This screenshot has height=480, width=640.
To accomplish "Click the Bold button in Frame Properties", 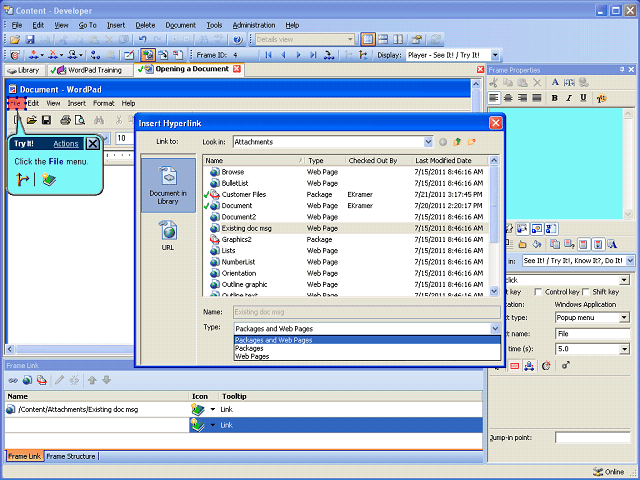I will point(554,98).
